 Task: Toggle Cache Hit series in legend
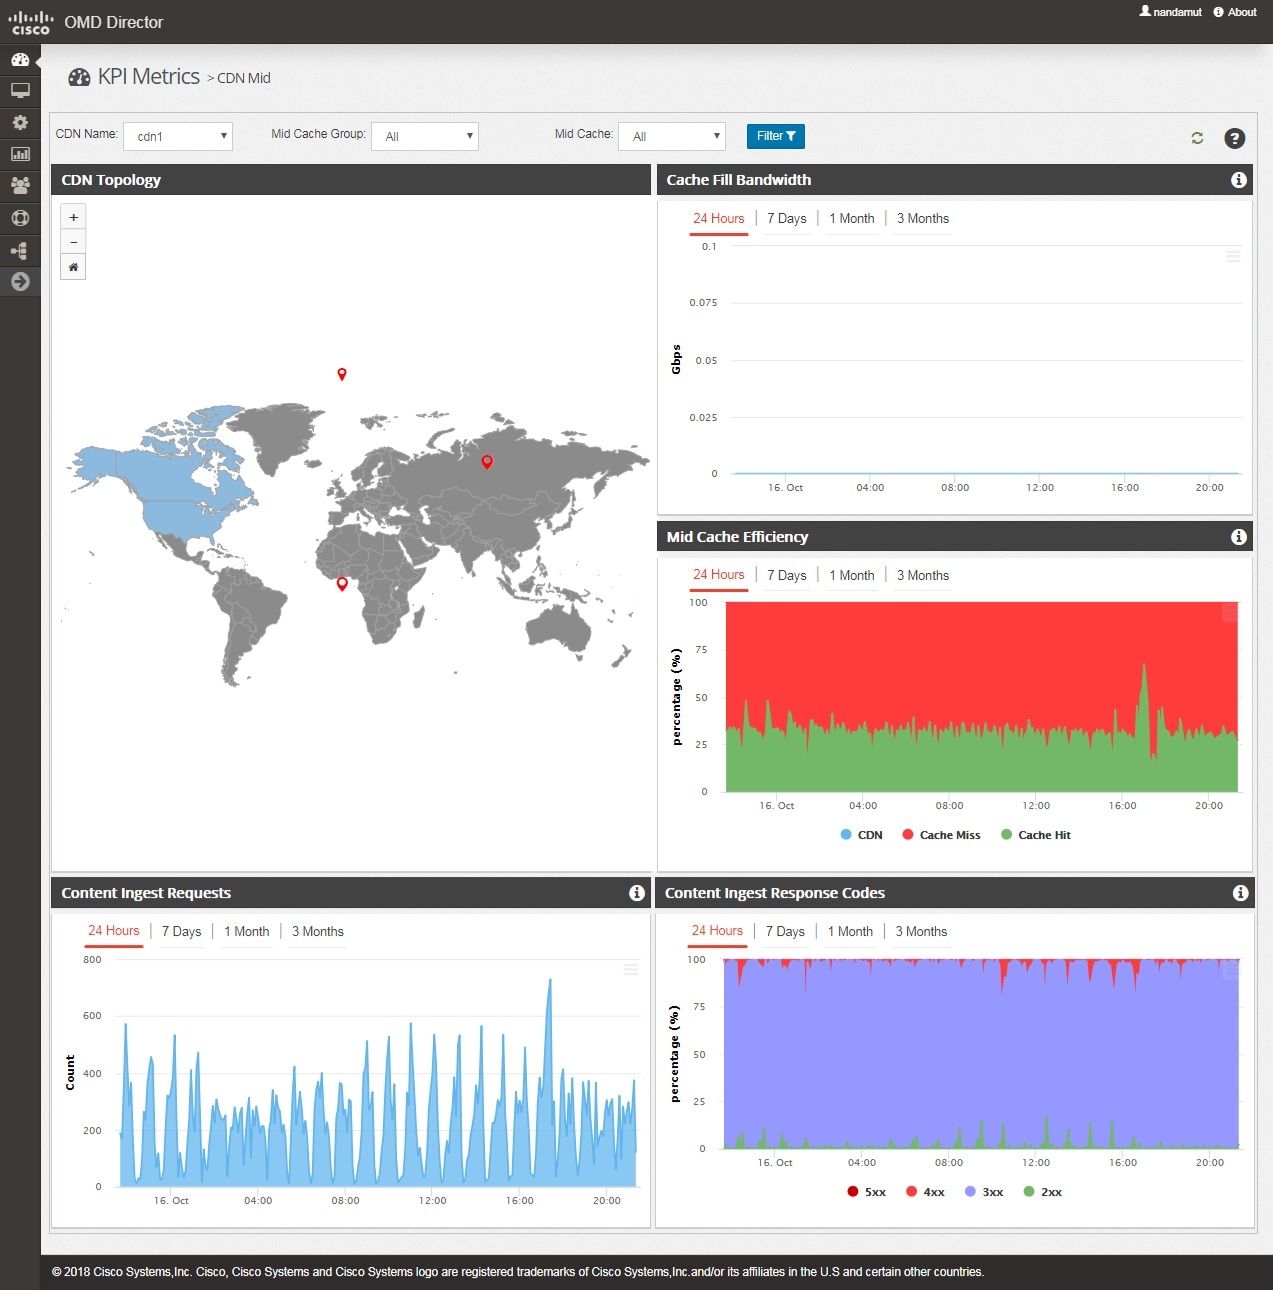1036,835
